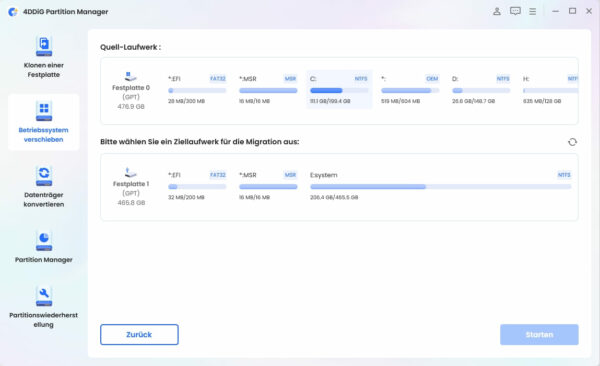Maximize the 4DDiG Partition Manager window
Screen dimensions: 600x366
tap(572, 11)
